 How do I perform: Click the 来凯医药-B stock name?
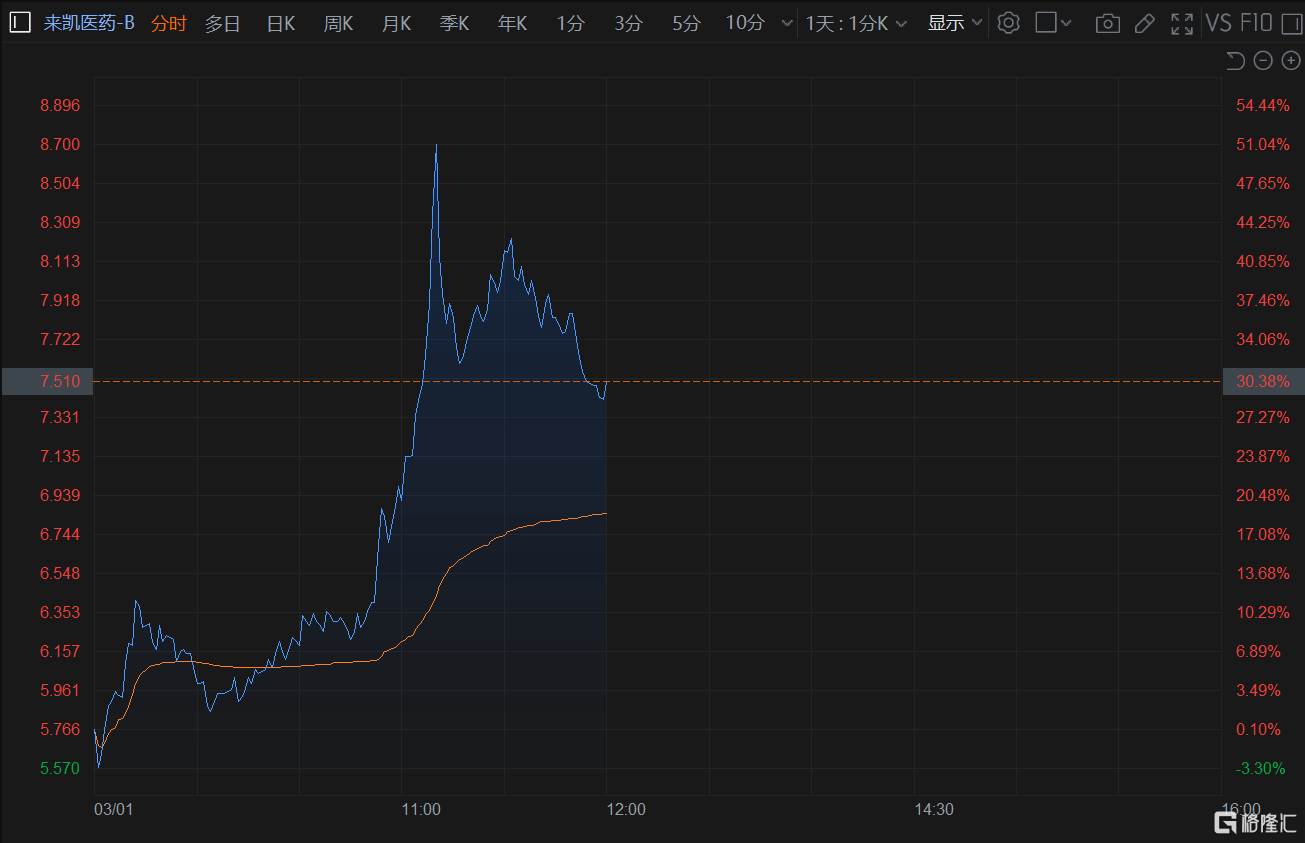point(88,23)
